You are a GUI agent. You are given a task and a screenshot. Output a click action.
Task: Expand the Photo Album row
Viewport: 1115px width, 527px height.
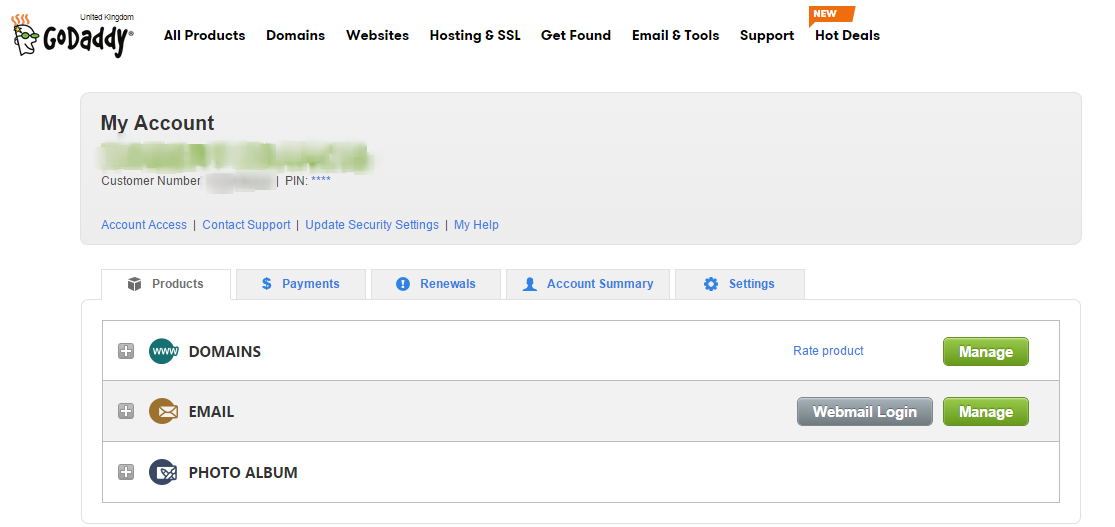point(126,472)
